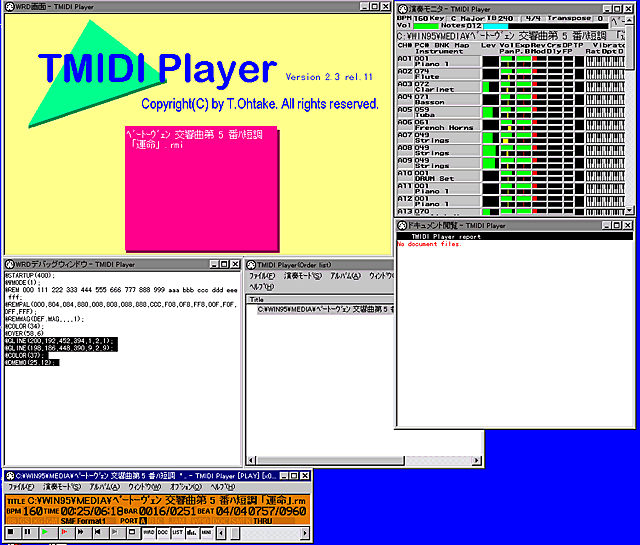Click the performance monitor bar-graph icon
Image resolution: width=640 pixels, height=545 pixels.
(191, 534)
